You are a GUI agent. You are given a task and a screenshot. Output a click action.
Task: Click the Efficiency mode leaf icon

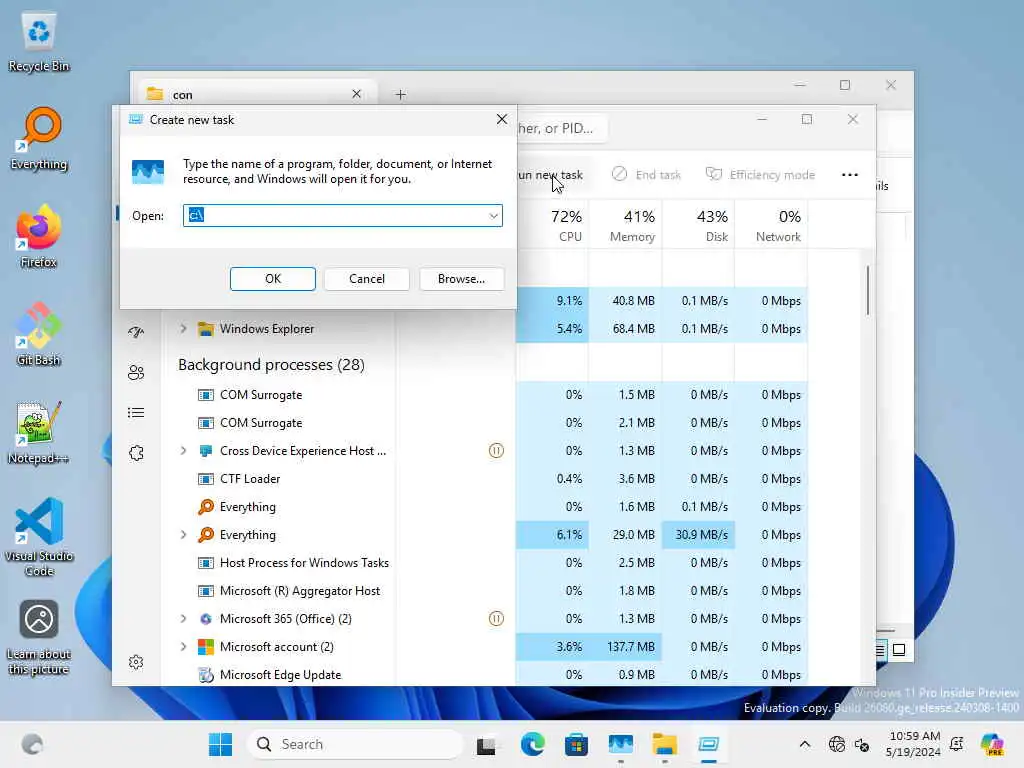714,174
